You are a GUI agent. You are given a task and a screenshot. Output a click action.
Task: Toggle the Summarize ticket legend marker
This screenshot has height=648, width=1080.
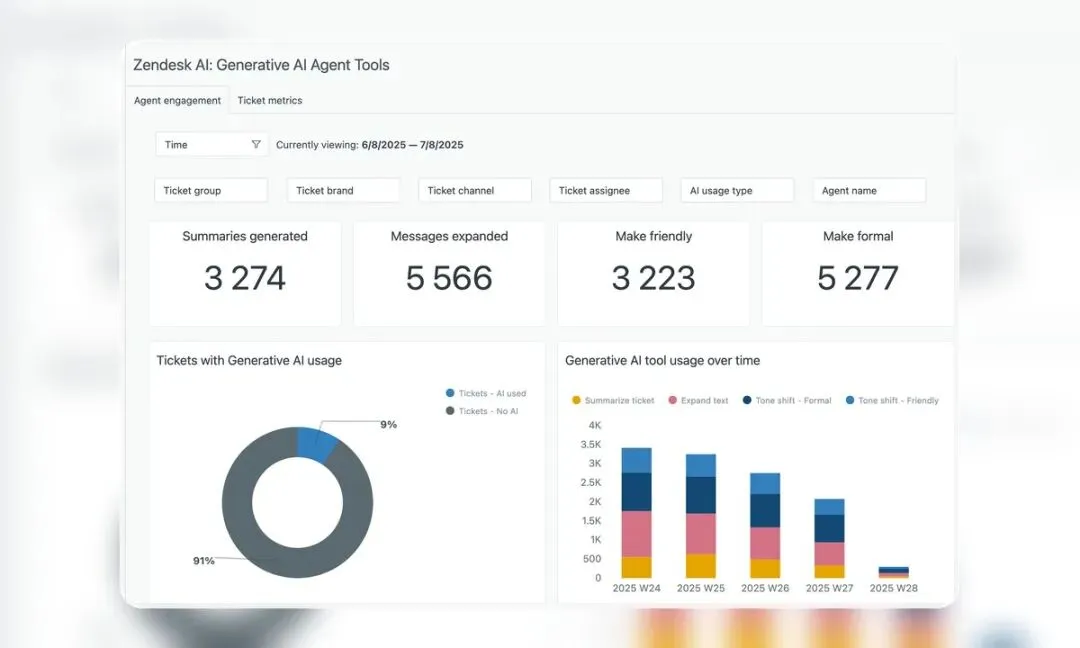coord(577,400)
